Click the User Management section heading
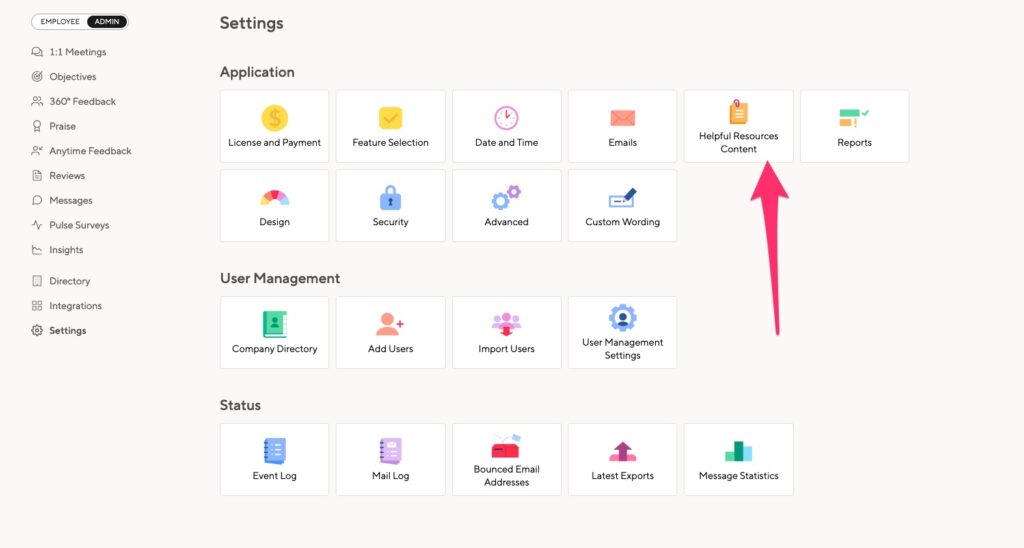The width and height of the screenshot is (1024, 548). (280, 278)
